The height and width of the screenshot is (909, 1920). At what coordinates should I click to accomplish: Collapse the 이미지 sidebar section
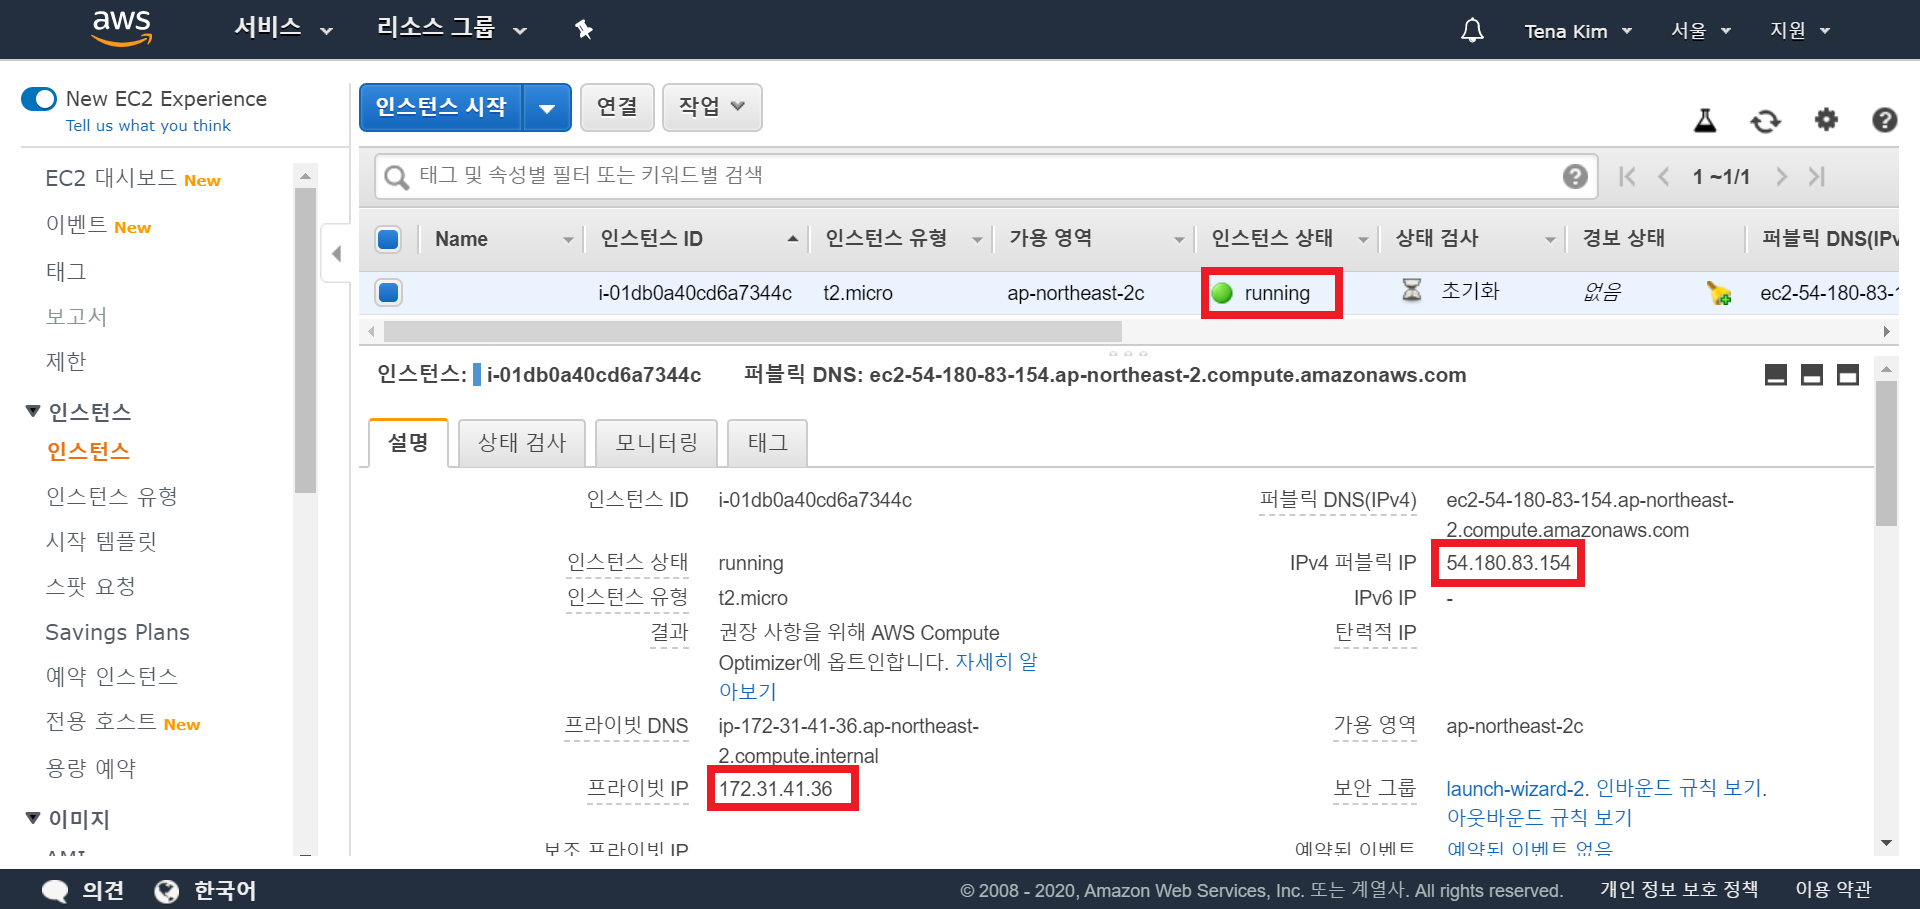click(x=33, y=818)
